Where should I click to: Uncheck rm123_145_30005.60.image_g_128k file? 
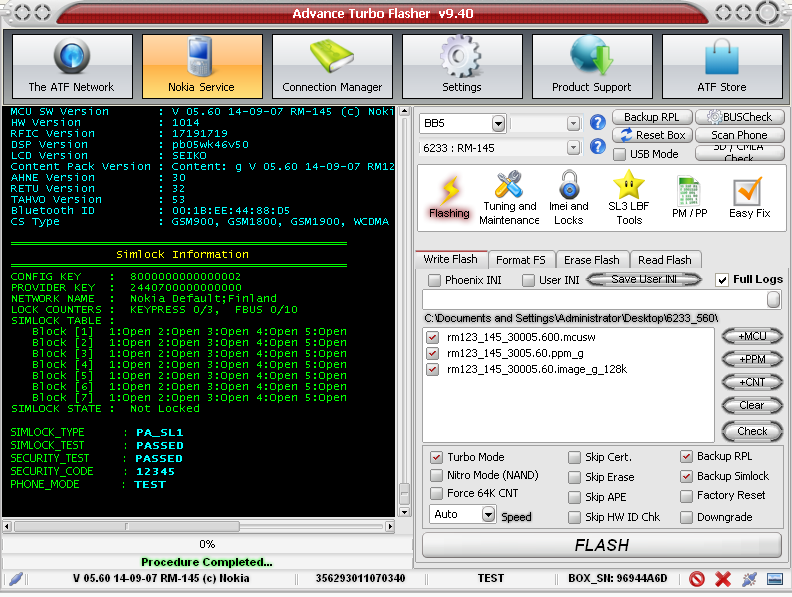click(432, 369)
